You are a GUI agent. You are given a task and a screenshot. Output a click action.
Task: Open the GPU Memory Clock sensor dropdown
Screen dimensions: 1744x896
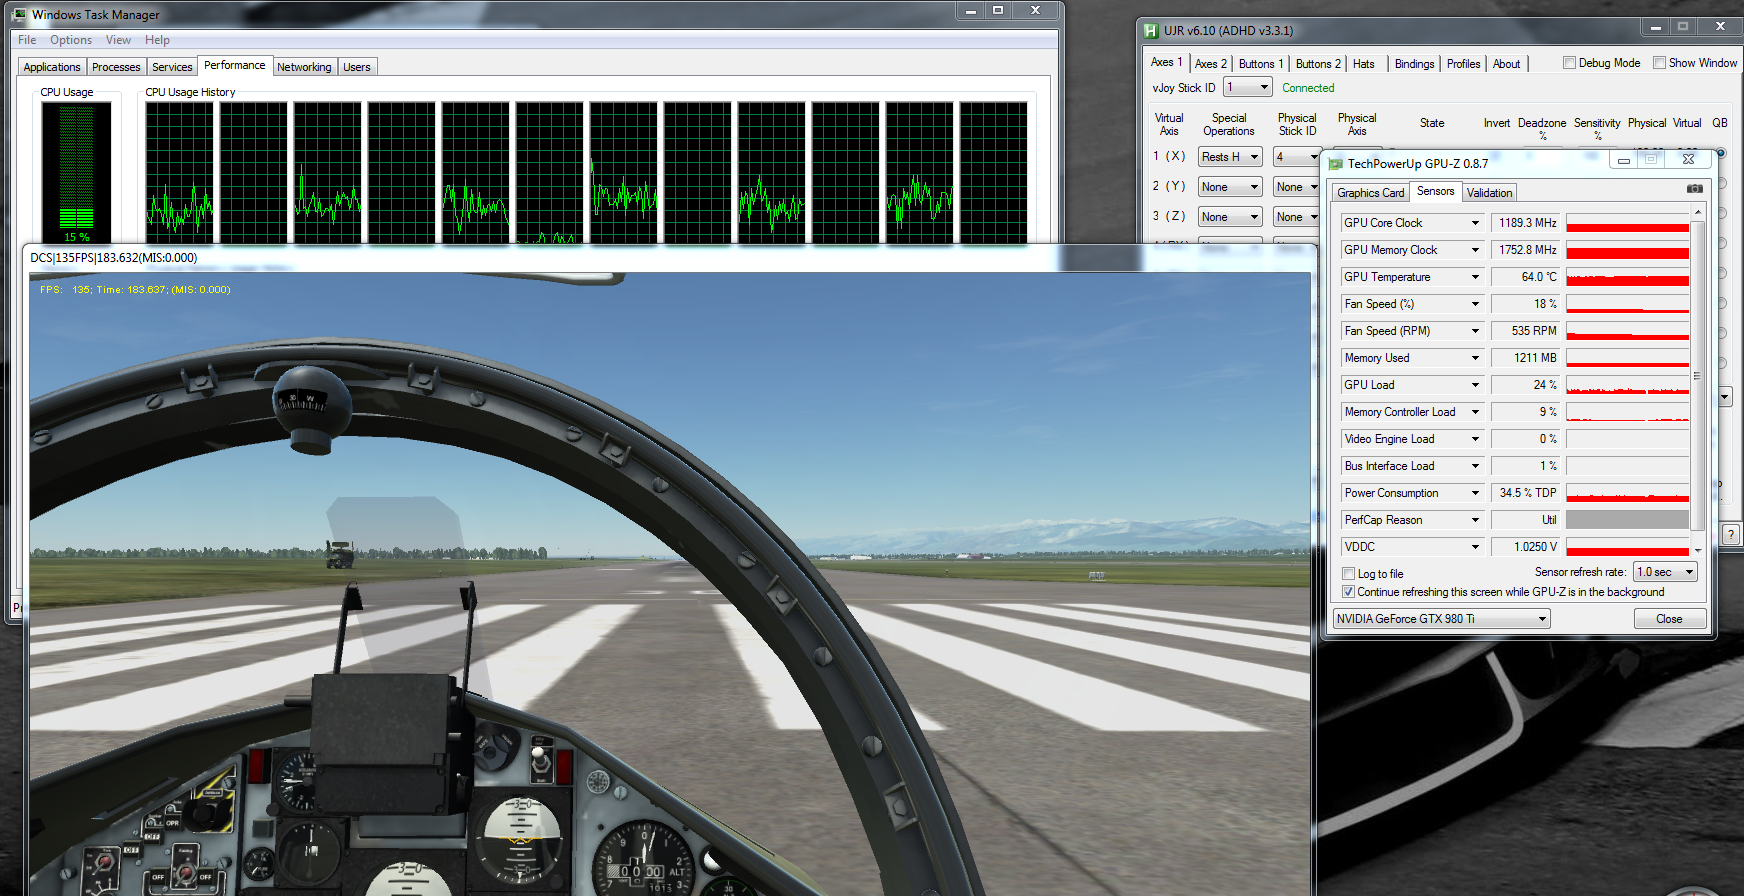click(x=1475, y=250)
